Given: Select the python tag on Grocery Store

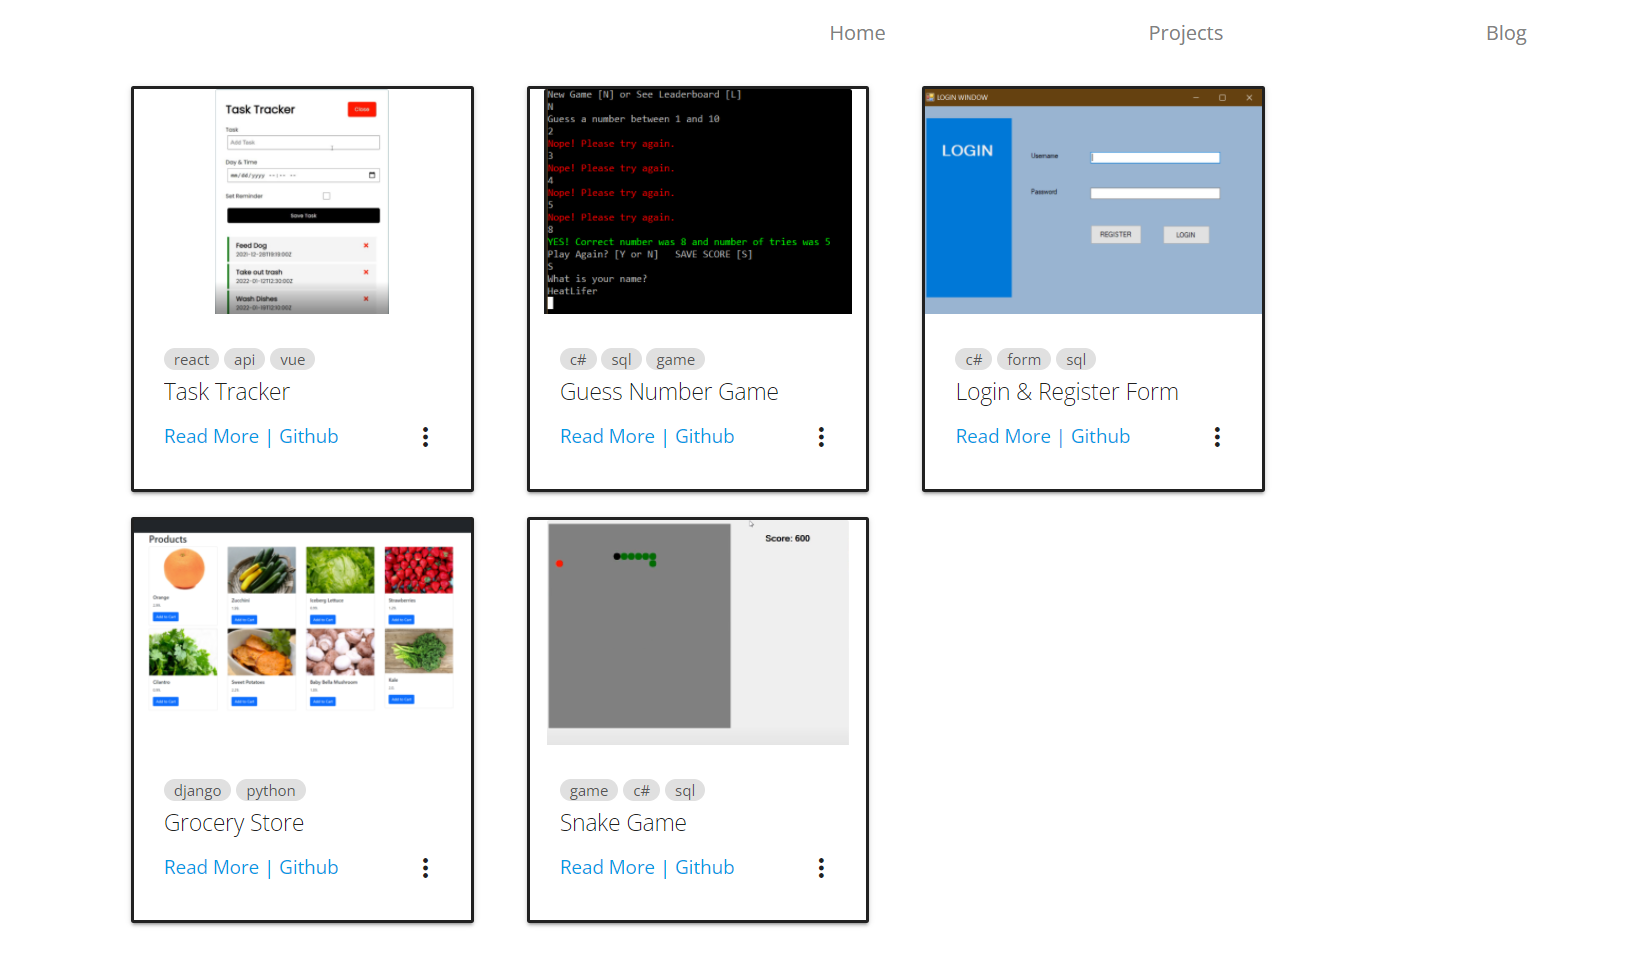Looking at the screenshot, I should pos(270,790).
